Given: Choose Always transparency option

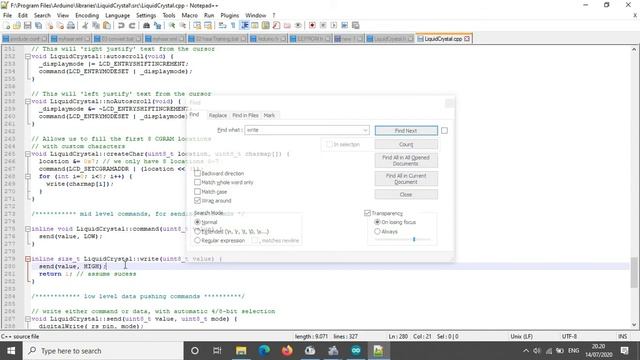Looking at the screenshot, I should click(x=377, y=231).
